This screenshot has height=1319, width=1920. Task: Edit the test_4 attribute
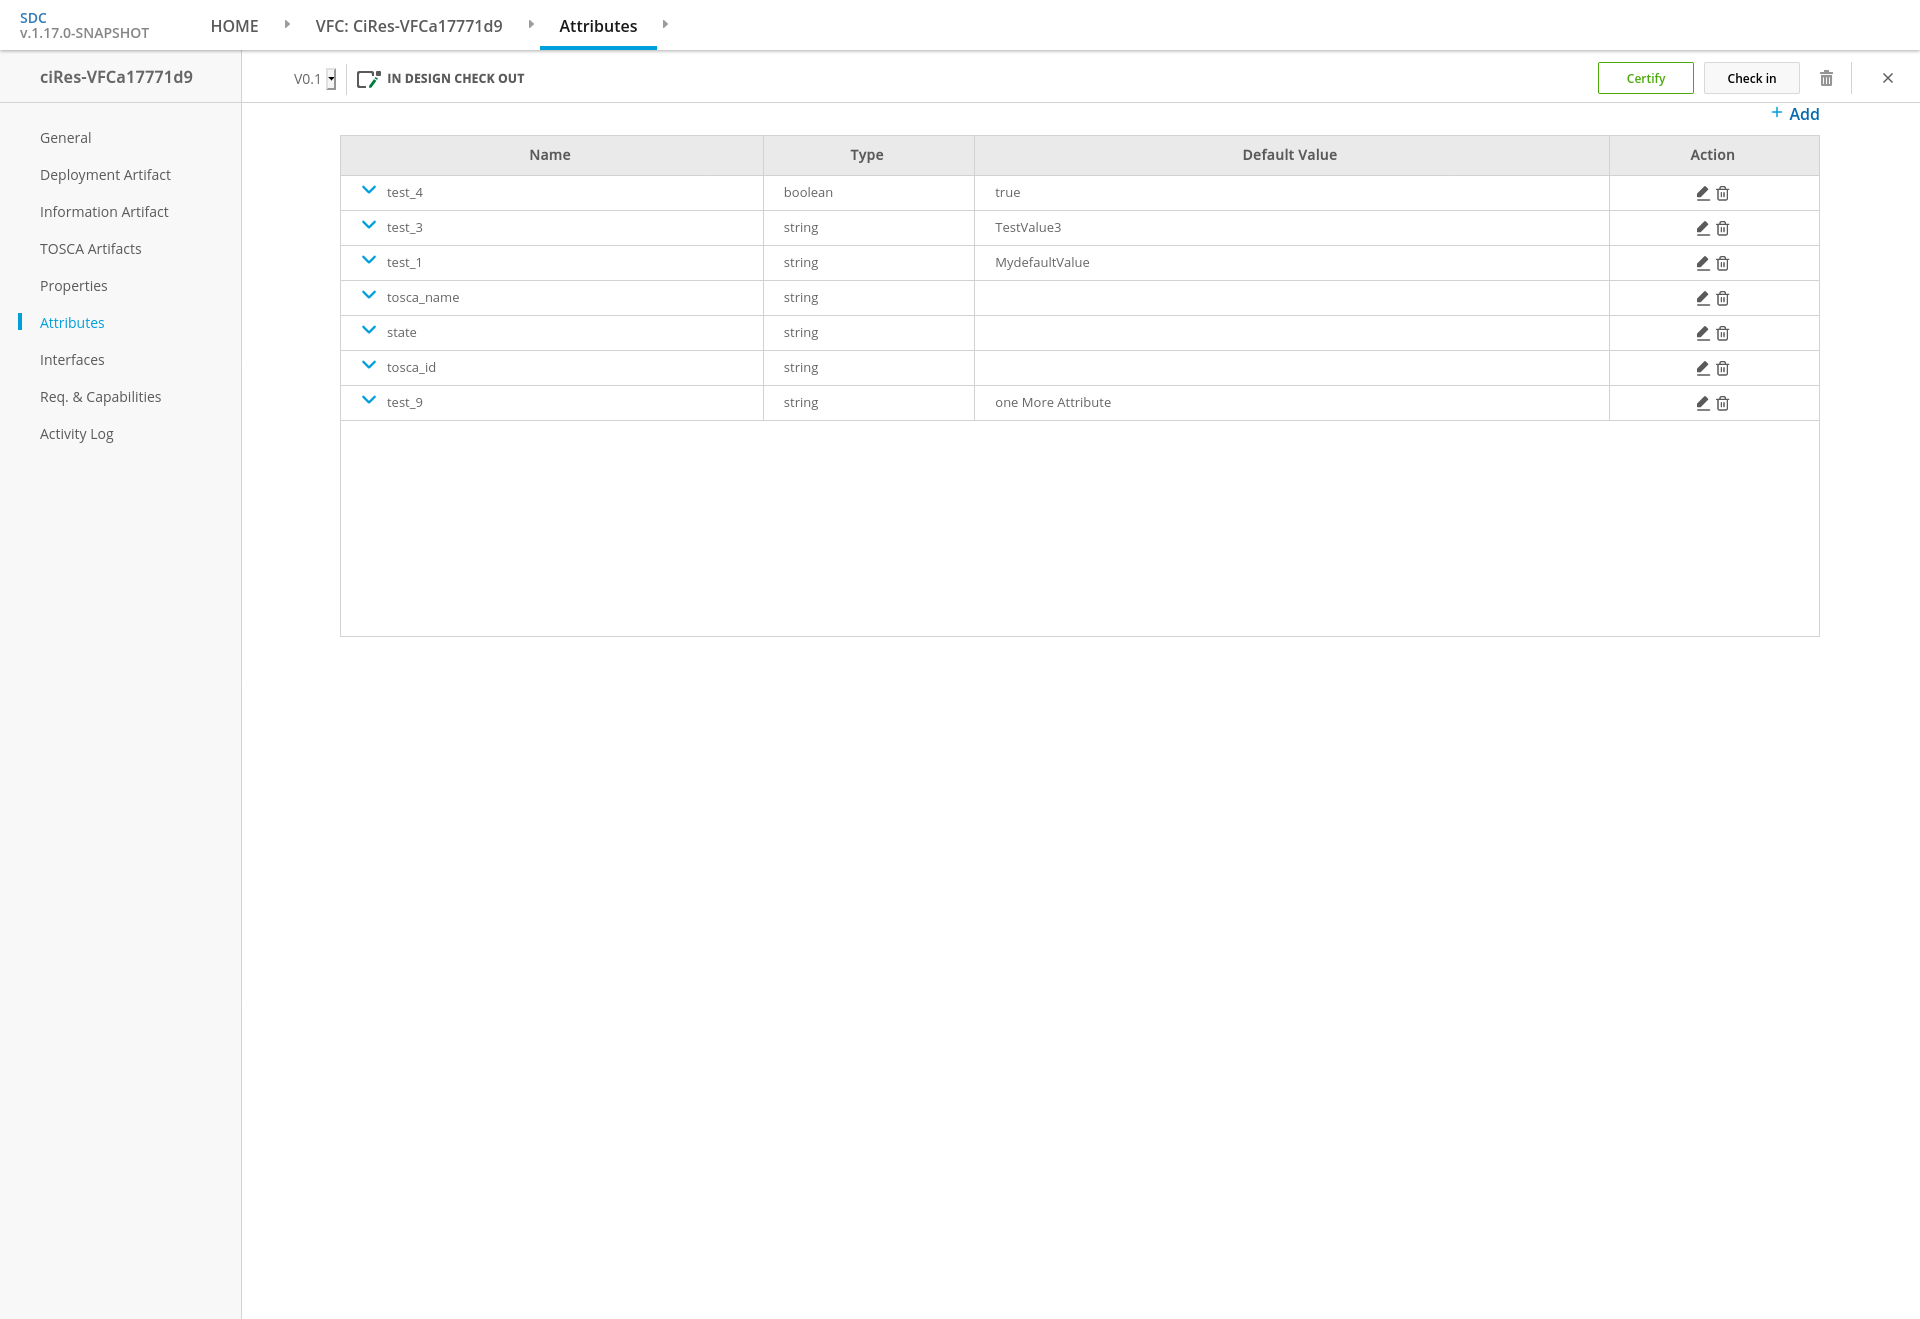[x=1702, y=193]
